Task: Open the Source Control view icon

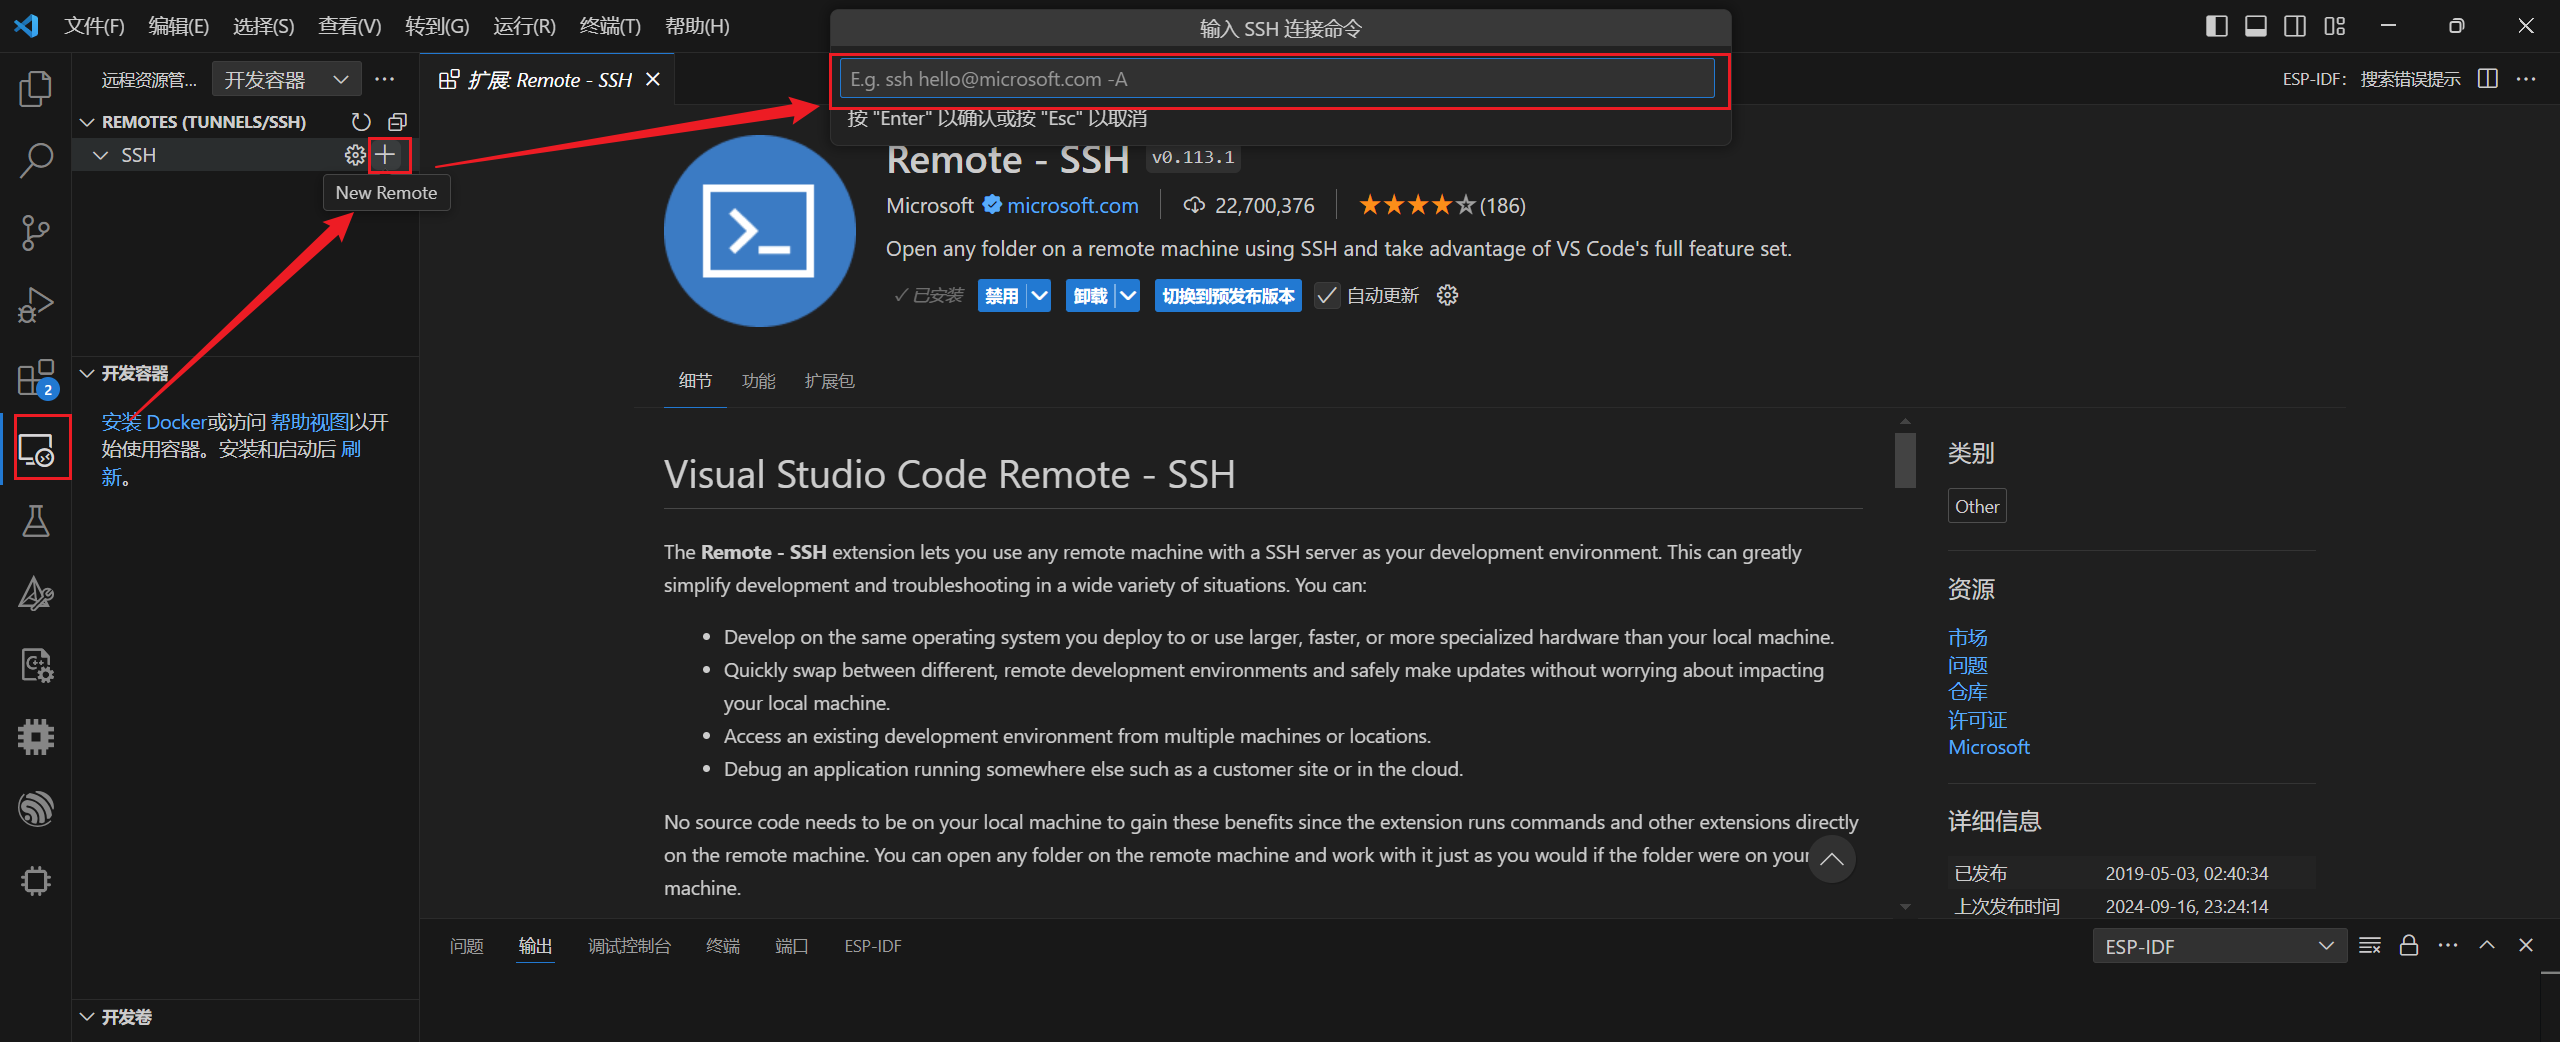Action: [36, 232]
